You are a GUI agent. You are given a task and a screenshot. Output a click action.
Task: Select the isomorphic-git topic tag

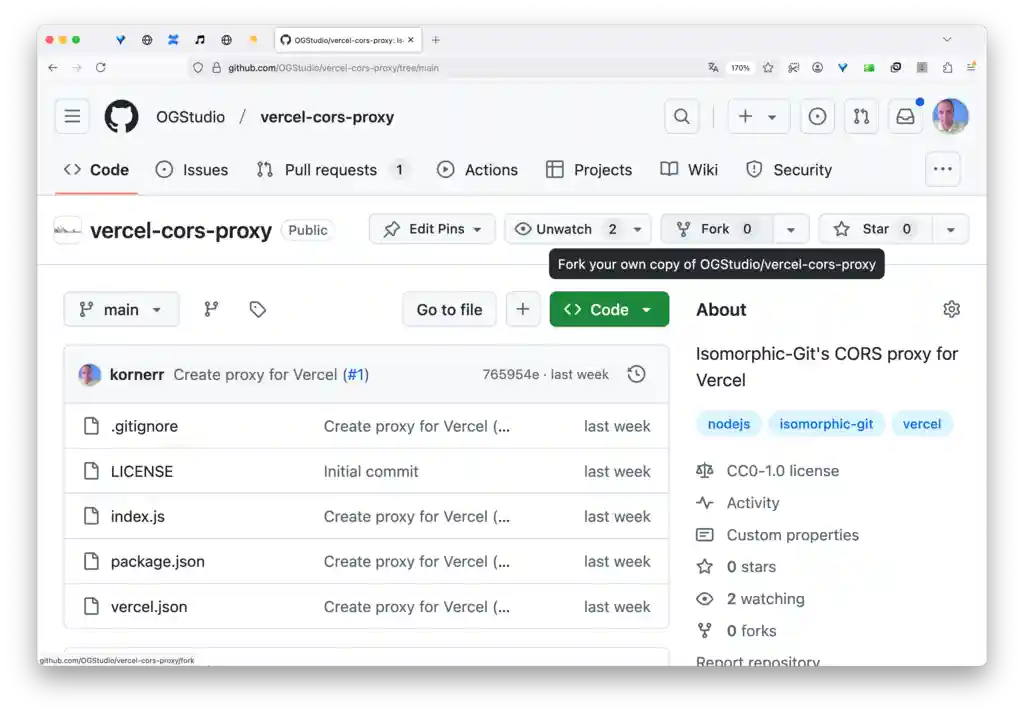click(x=826, y=424)
